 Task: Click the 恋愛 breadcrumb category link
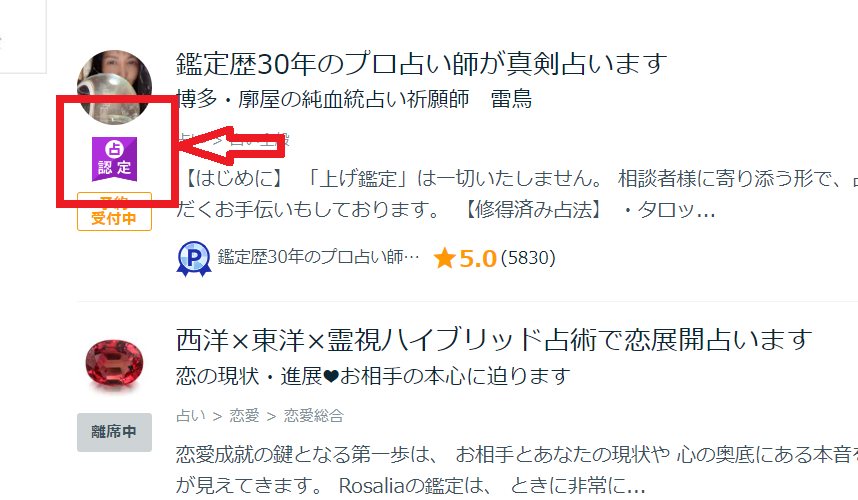pos(244,416)
